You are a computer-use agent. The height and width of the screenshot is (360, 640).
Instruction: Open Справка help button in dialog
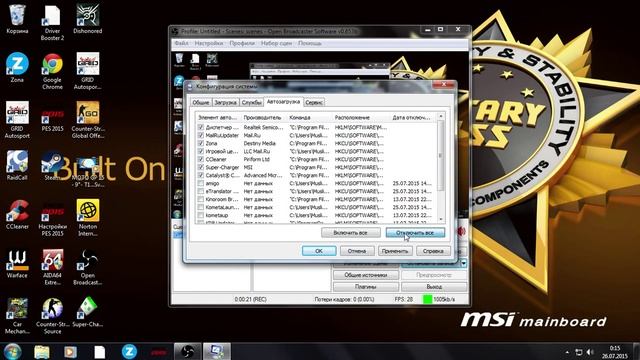433,251
